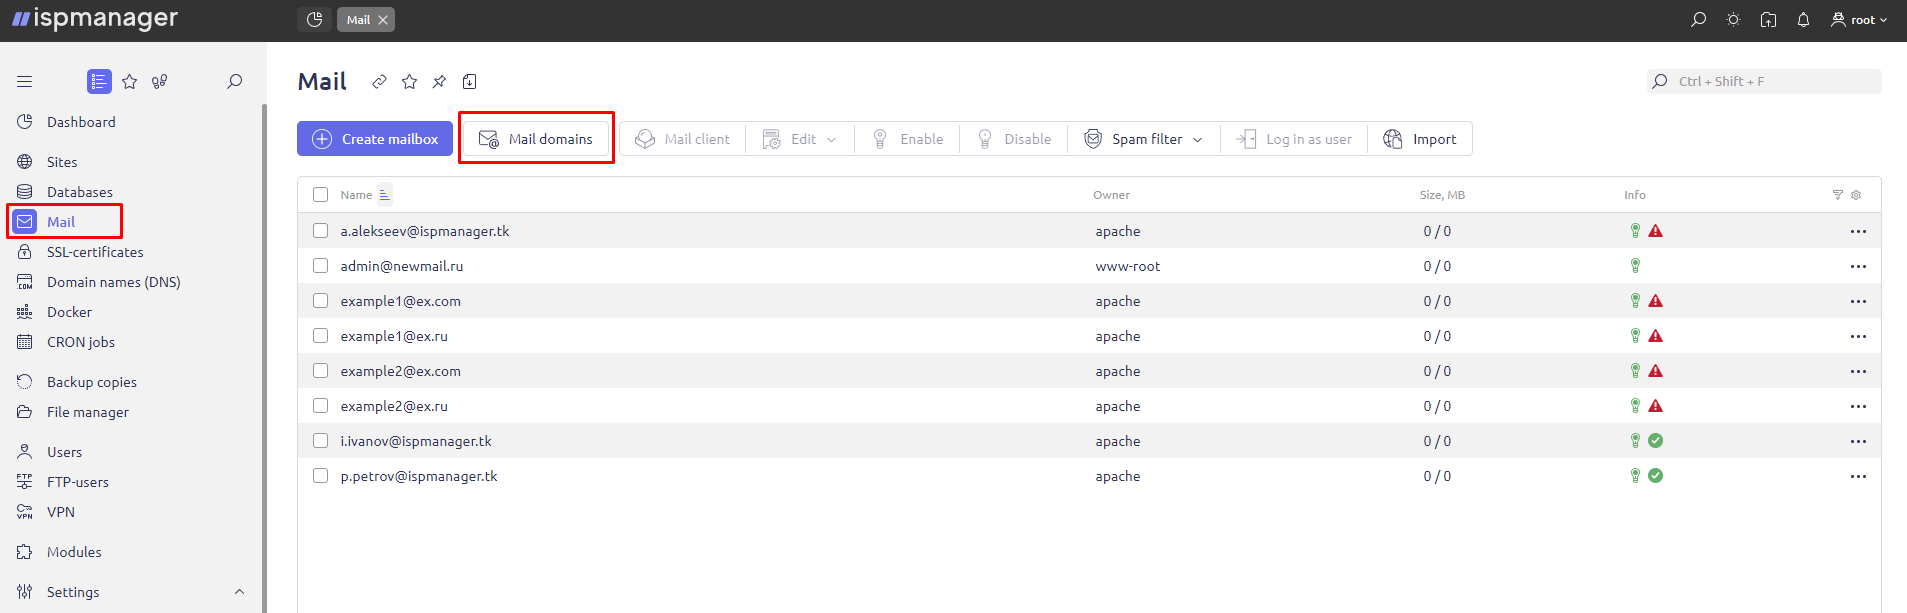Viewport: 1907px width, 613px height.
Task: Check the box for p.petrov@ispmanager.tk
Action: (320, 475)
